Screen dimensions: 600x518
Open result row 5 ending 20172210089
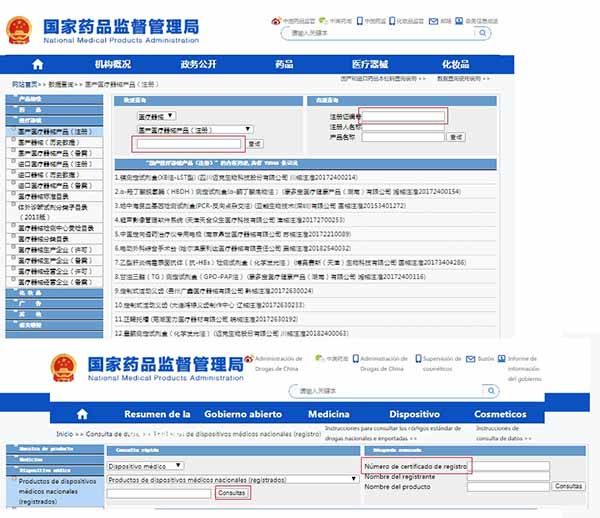click(233, 234)
